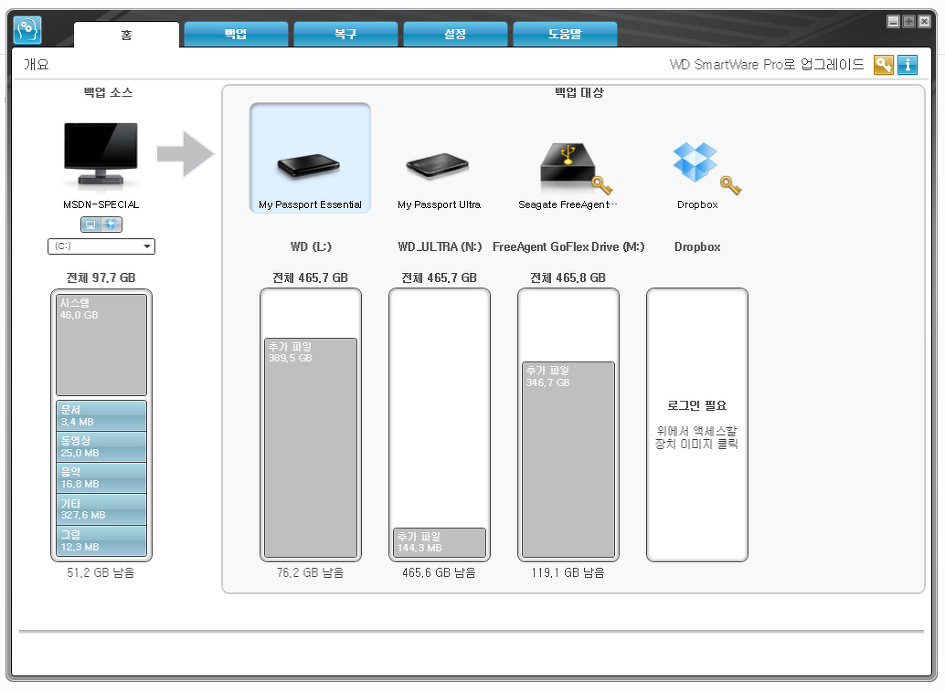Screen dimensions: 945x691
Task: Open the 도움말 tab
Action: (x=565, y=34)
